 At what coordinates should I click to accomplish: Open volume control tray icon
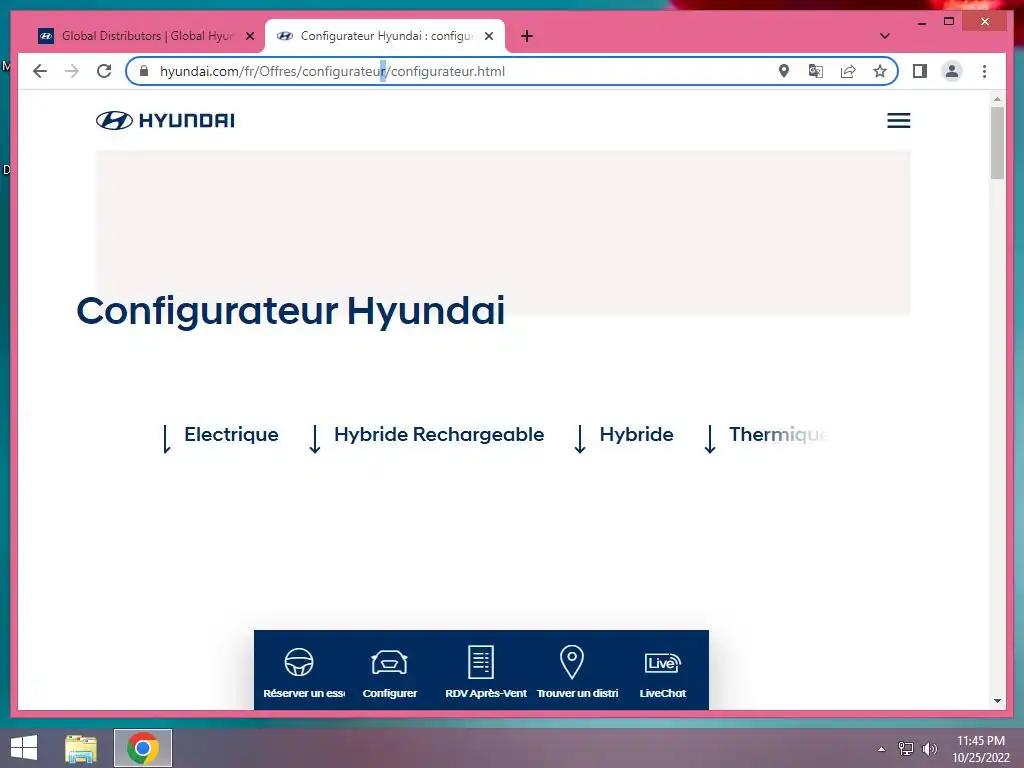point(929,749)
